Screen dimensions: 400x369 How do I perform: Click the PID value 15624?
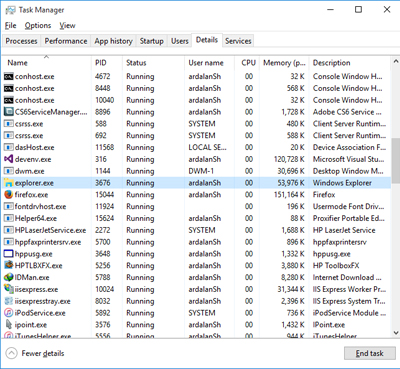tap(105, 218)
